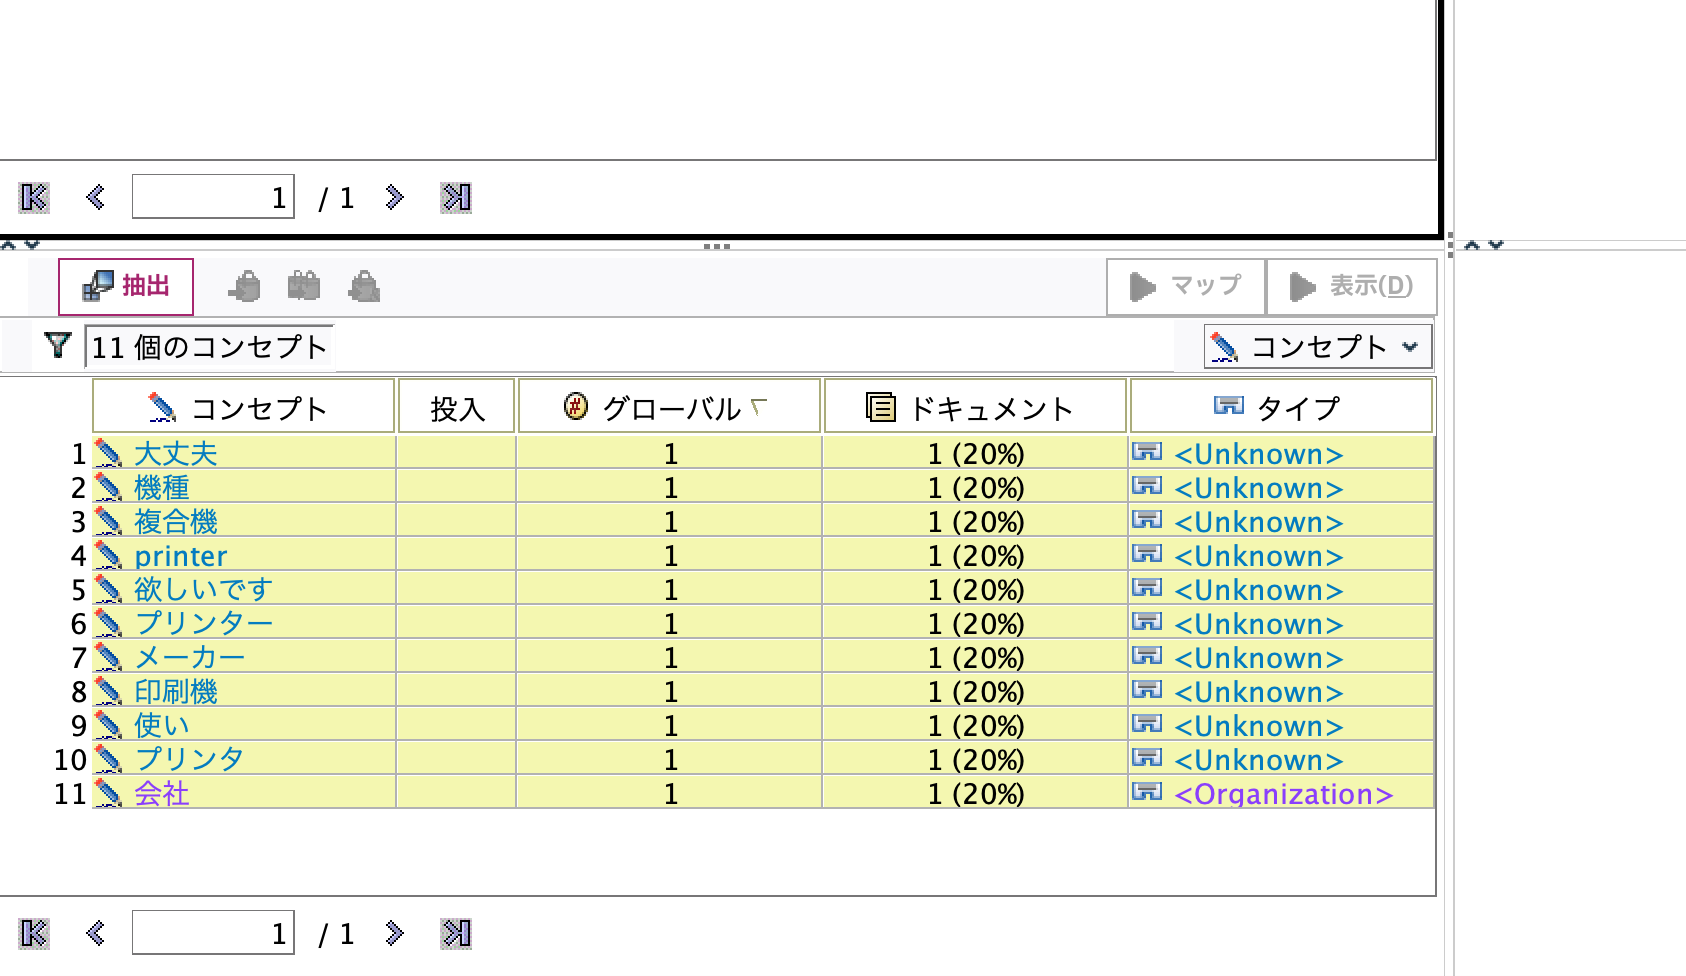Click the page number input field
Image resolution: width=1686 pixels, height=976 pixels.
click(x=212, y=197)
